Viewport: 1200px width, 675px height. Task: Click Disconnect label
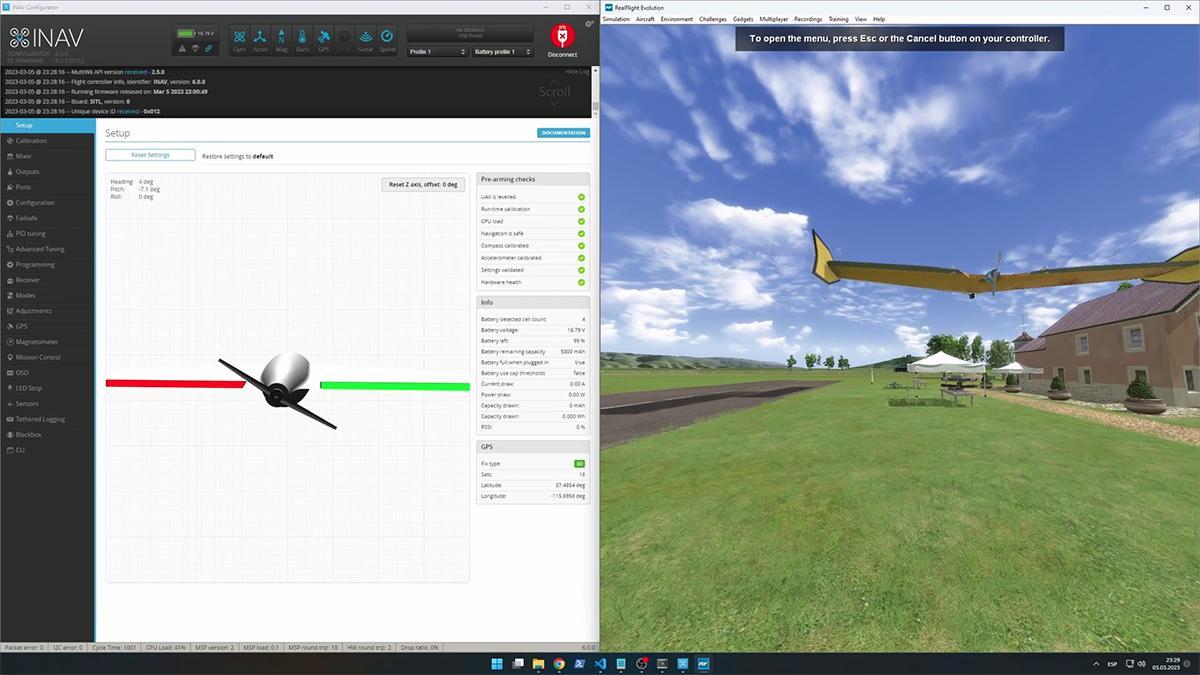click(x=562, y=55)
